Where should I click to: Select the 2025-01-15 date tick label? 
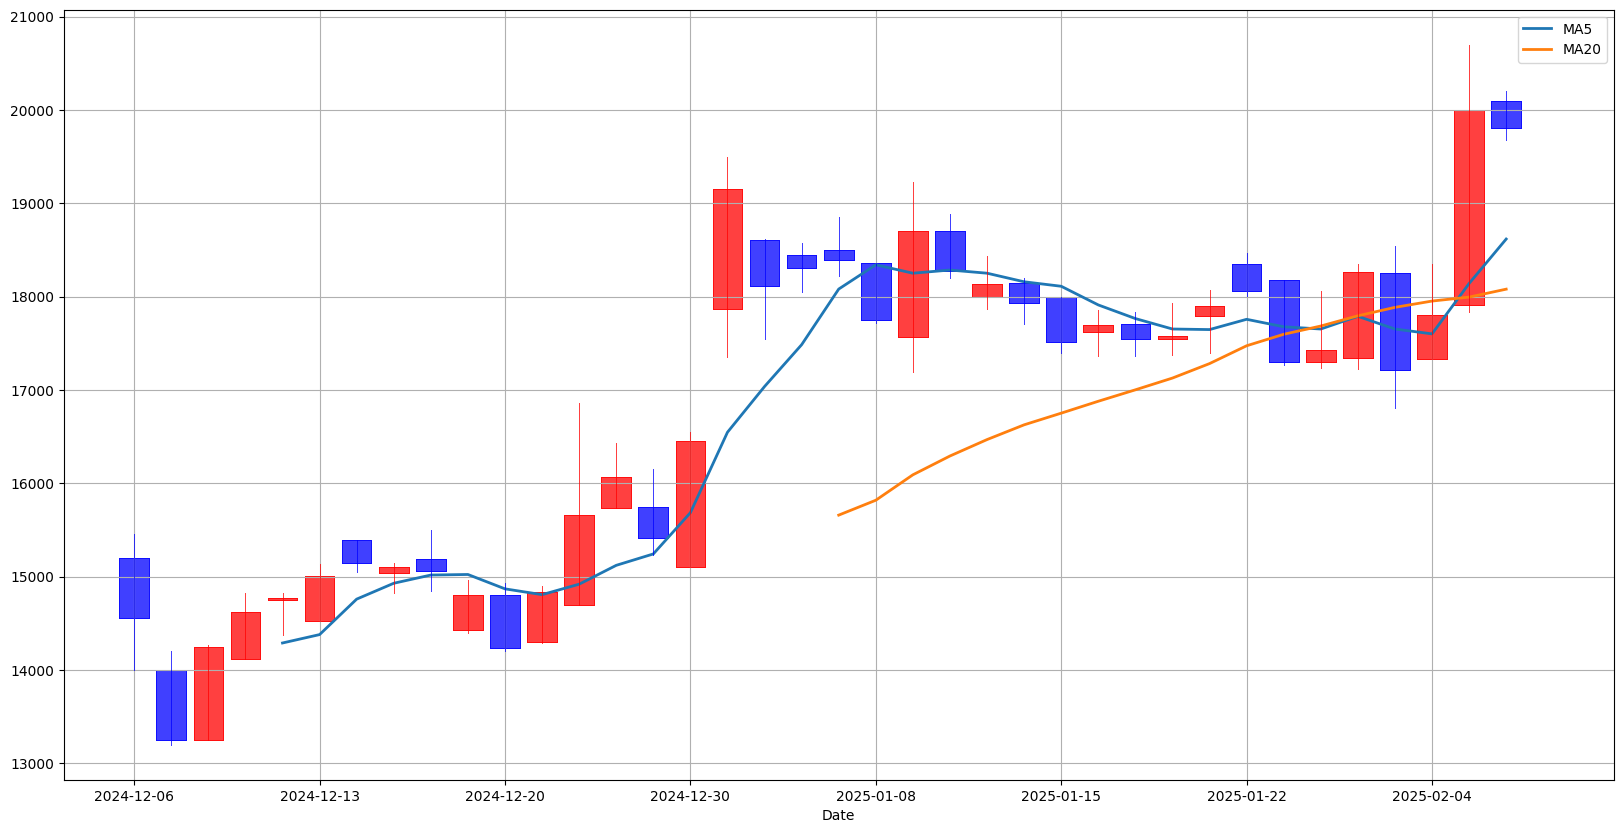(1061, 796)
